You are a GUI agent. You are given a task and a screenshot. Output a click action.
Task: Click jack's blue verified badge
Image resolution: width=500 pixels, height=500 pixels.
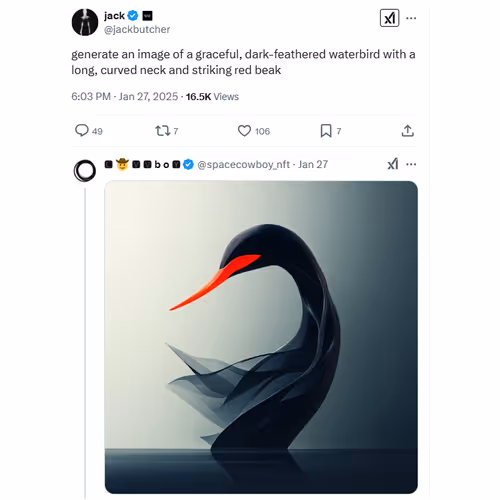click(x=133, y=15)
